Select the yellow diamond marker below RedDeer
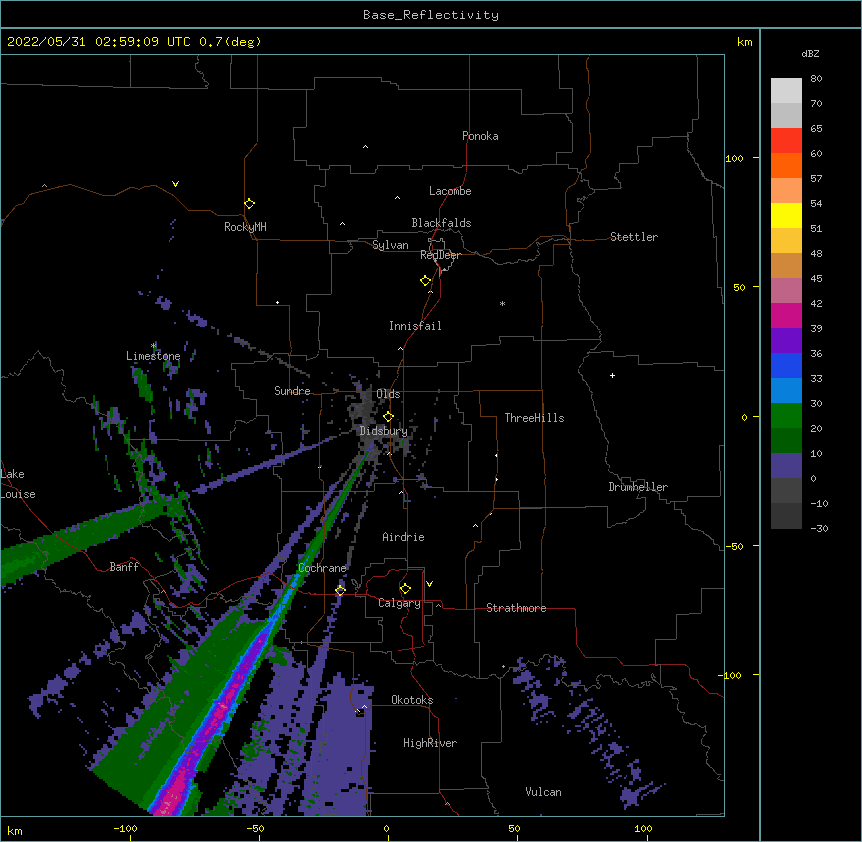Viewport: 862px width, 842px height. [x=426, y=281]
